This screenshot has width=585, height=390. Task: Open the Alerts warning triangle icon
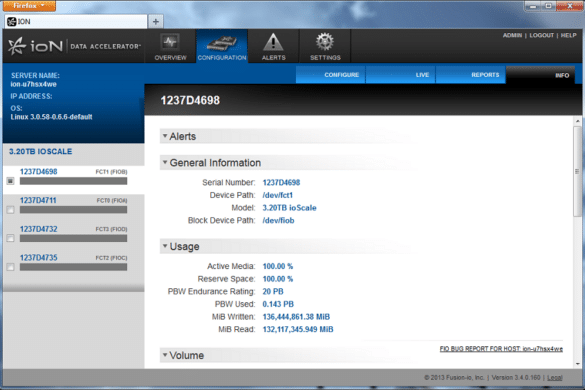click(x=273, y=42)
